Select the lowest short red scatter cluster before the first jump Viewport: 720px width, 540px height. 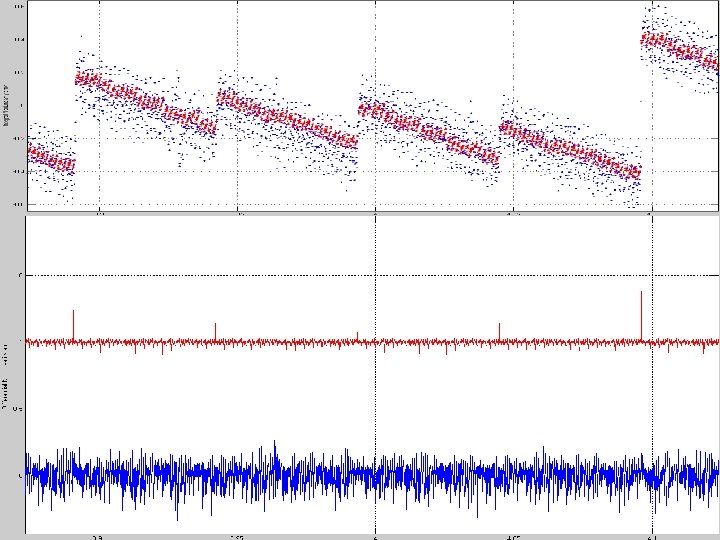[x=51, y=158]
